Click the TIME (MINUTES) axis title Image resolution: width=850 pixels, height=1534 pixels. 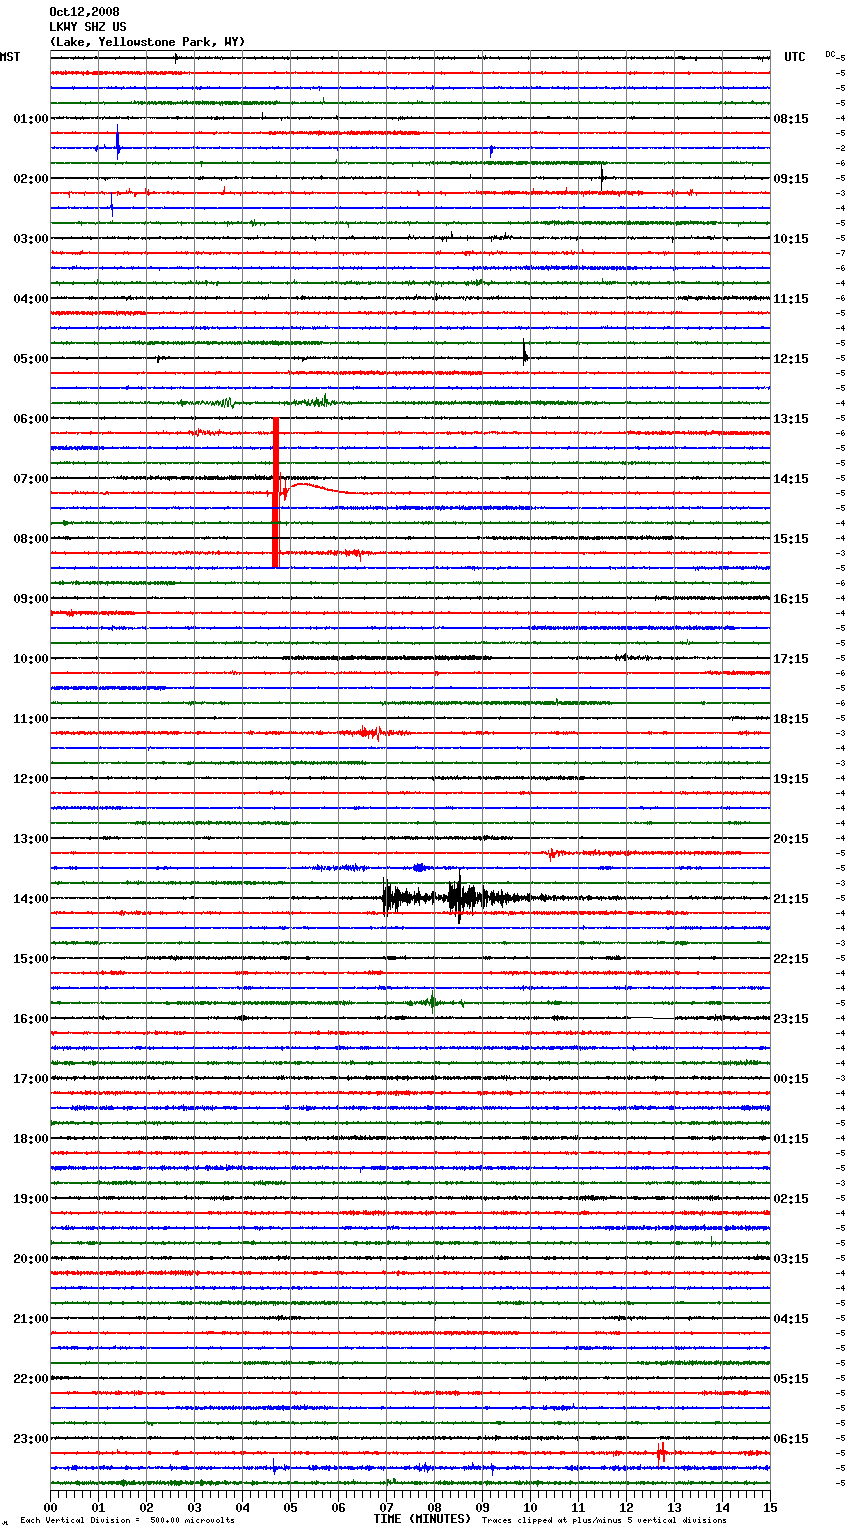pos(422,1519)
